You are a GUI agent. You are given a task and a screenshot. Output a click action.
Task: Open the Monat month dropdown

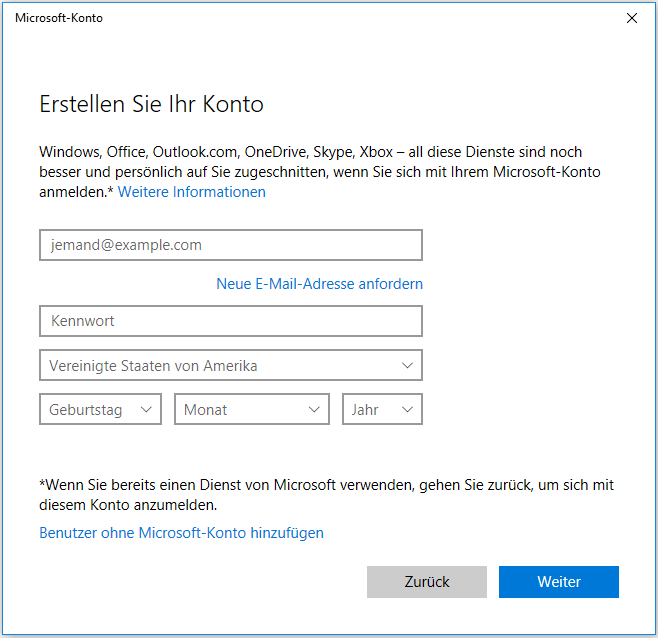coord(252,409)
